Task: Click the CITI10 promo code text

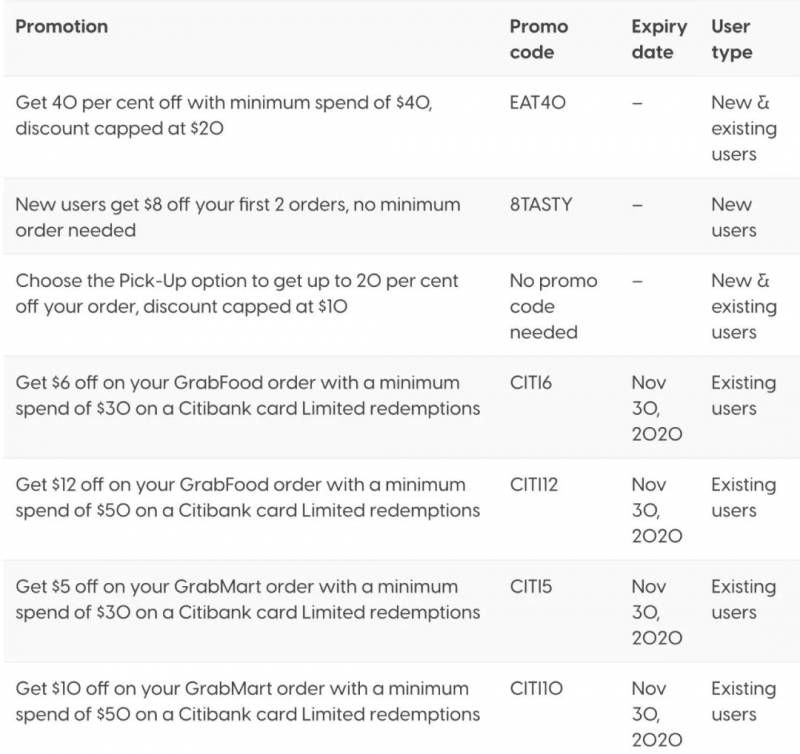Action: tap(536, 688)
